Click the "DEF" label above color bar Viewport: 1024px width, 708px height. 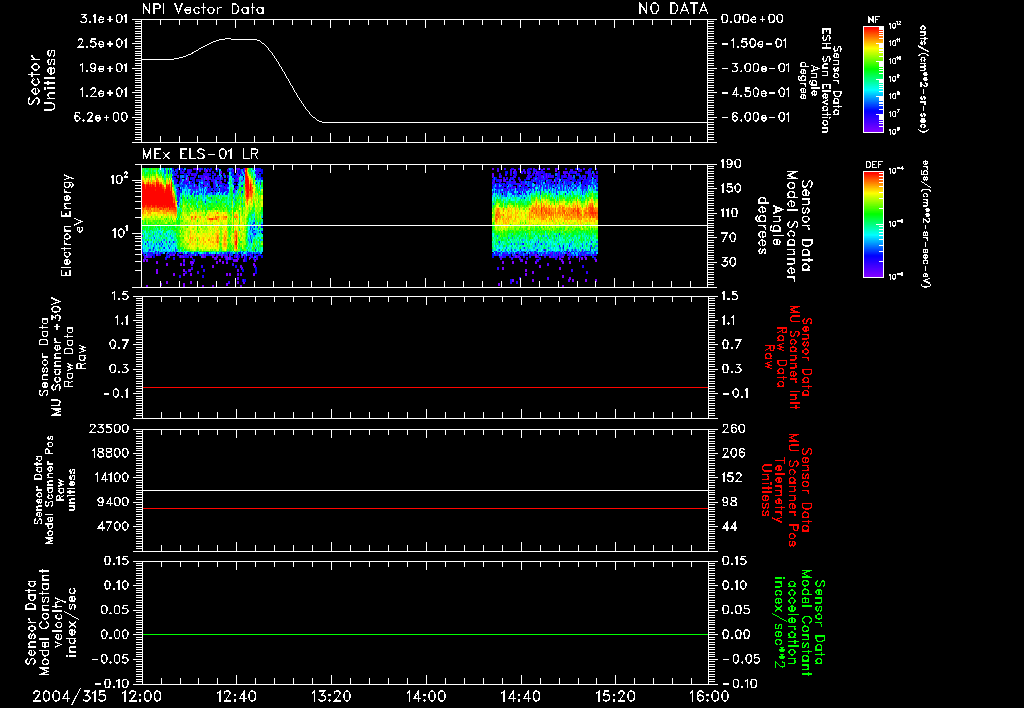[x=874, y=165]
